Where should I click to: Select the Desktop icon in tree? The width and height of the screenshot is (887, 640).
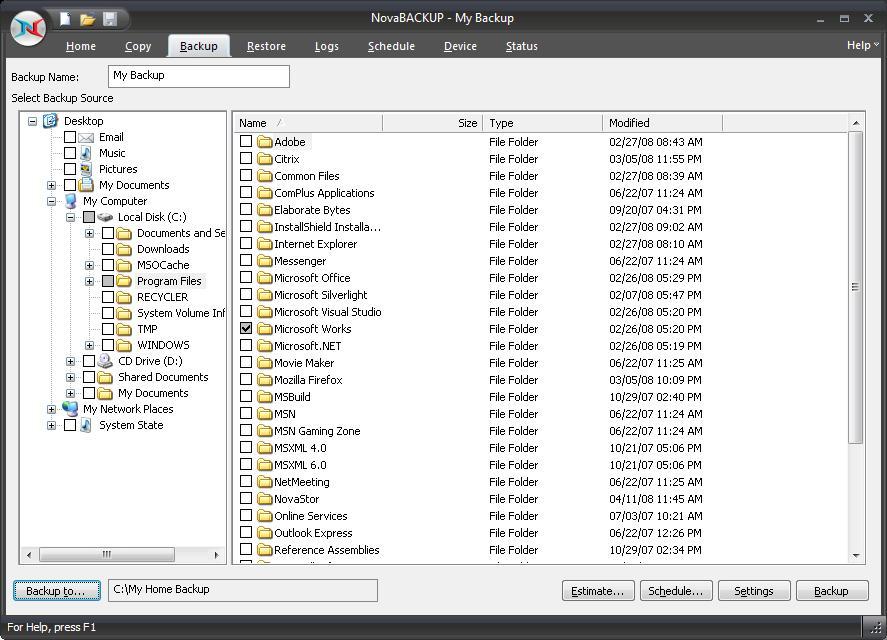pyautogui.click(x=51, y=121)
